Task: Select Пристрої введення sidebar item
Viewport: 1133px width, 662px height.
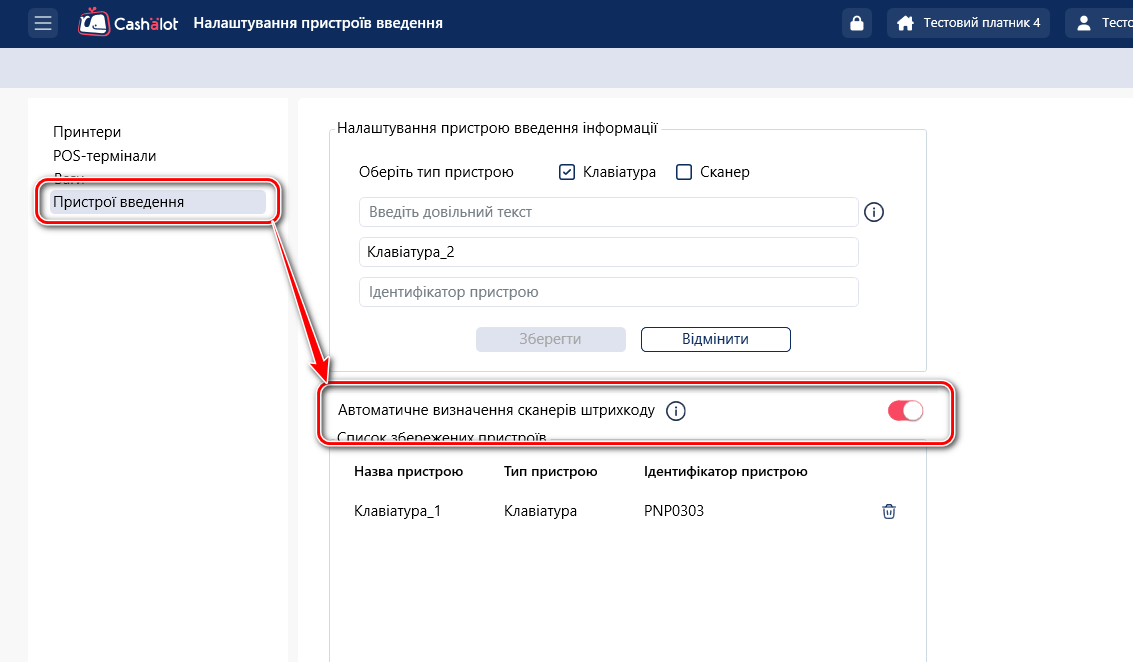Action: (x=118, y=202)
